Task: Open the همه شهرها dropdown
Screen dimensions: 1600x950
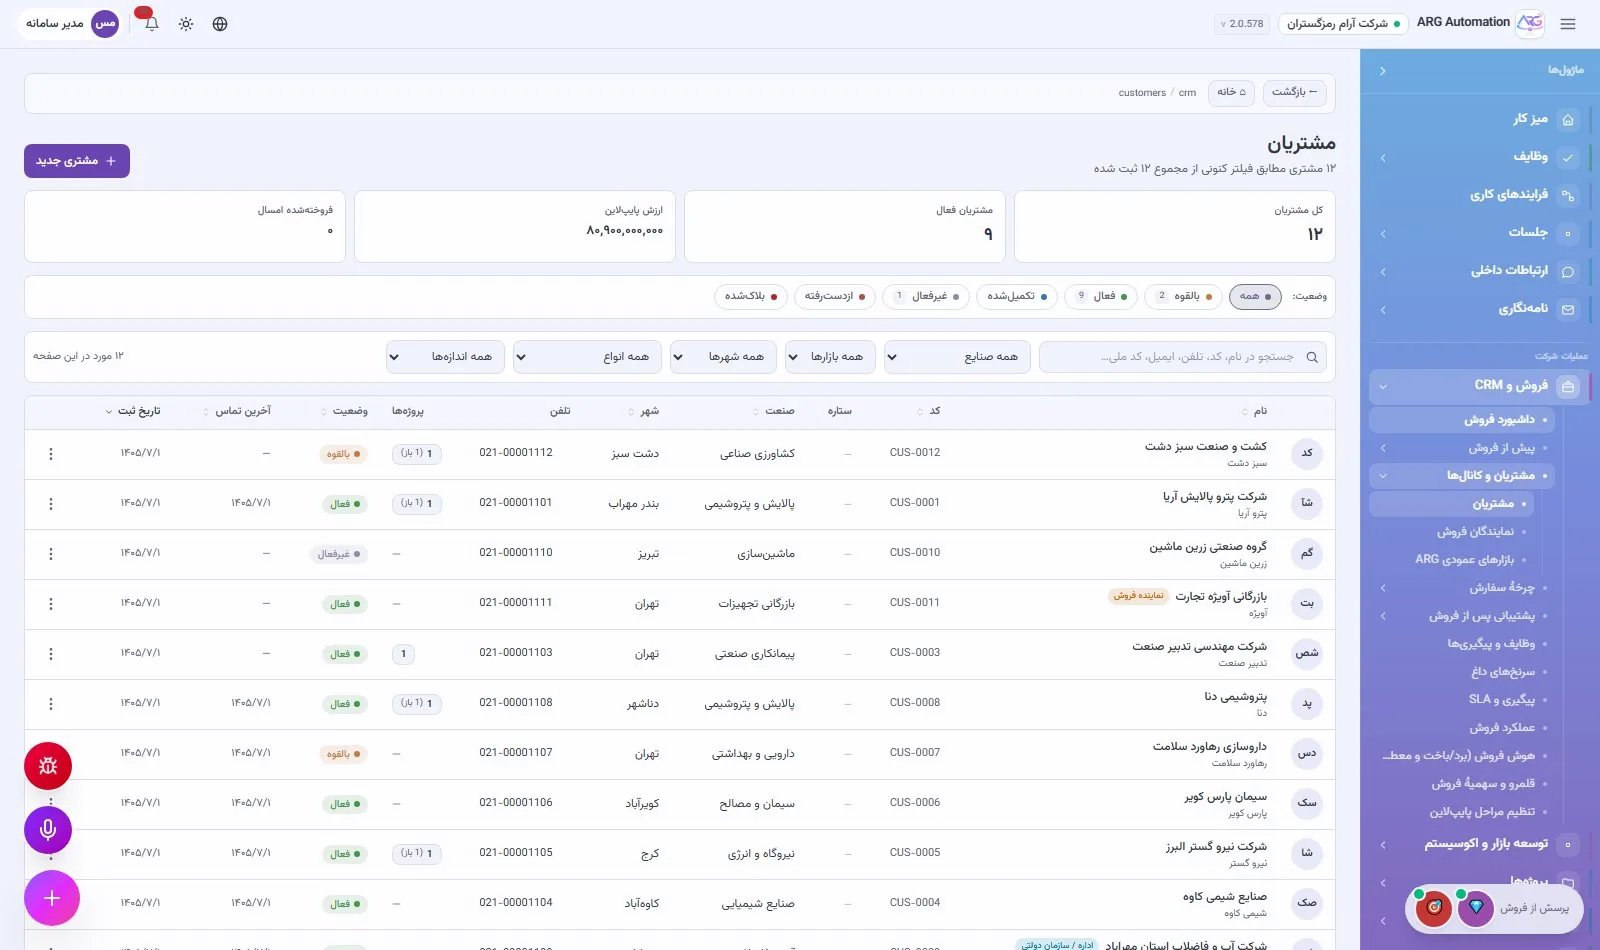Action: [723, 357]
